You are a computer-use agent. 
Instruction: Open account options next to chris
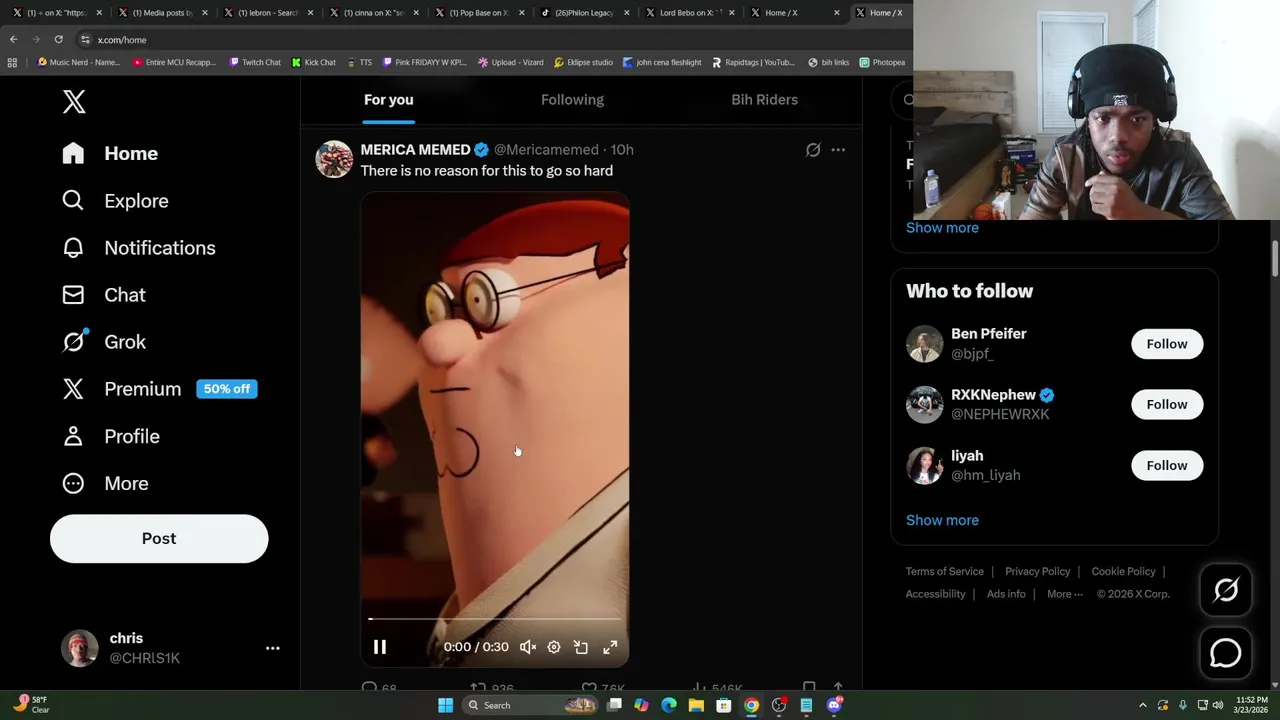pyautogui.click(x=272, y=648)
